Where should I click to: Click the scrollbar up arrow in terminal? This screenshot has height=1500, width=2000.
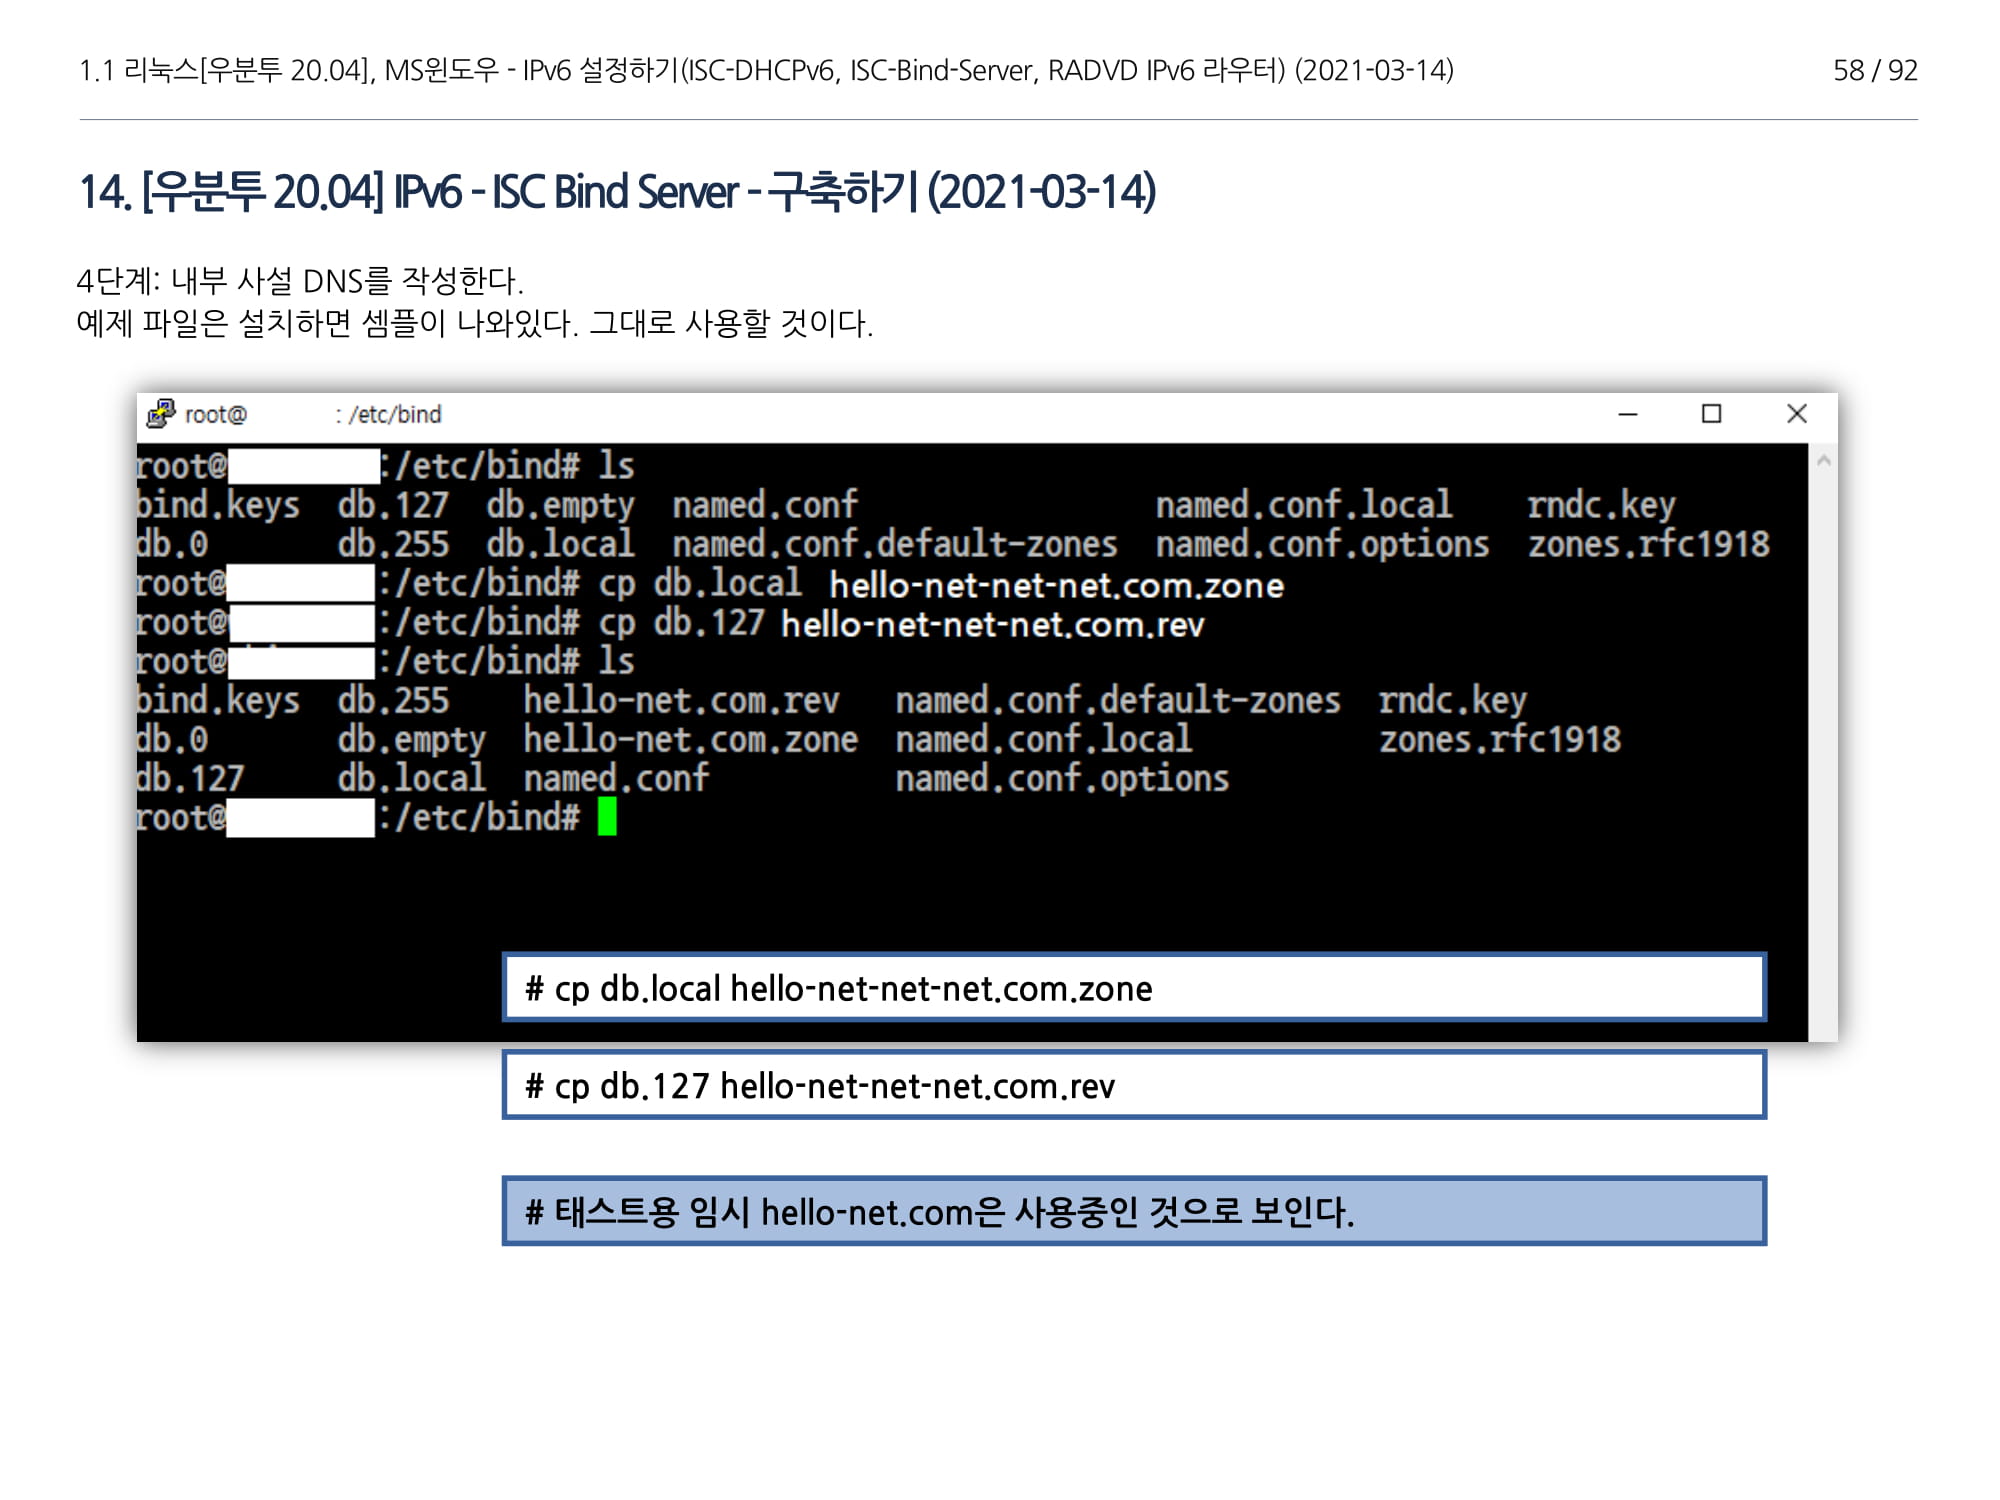click(x=1823, y=461)
